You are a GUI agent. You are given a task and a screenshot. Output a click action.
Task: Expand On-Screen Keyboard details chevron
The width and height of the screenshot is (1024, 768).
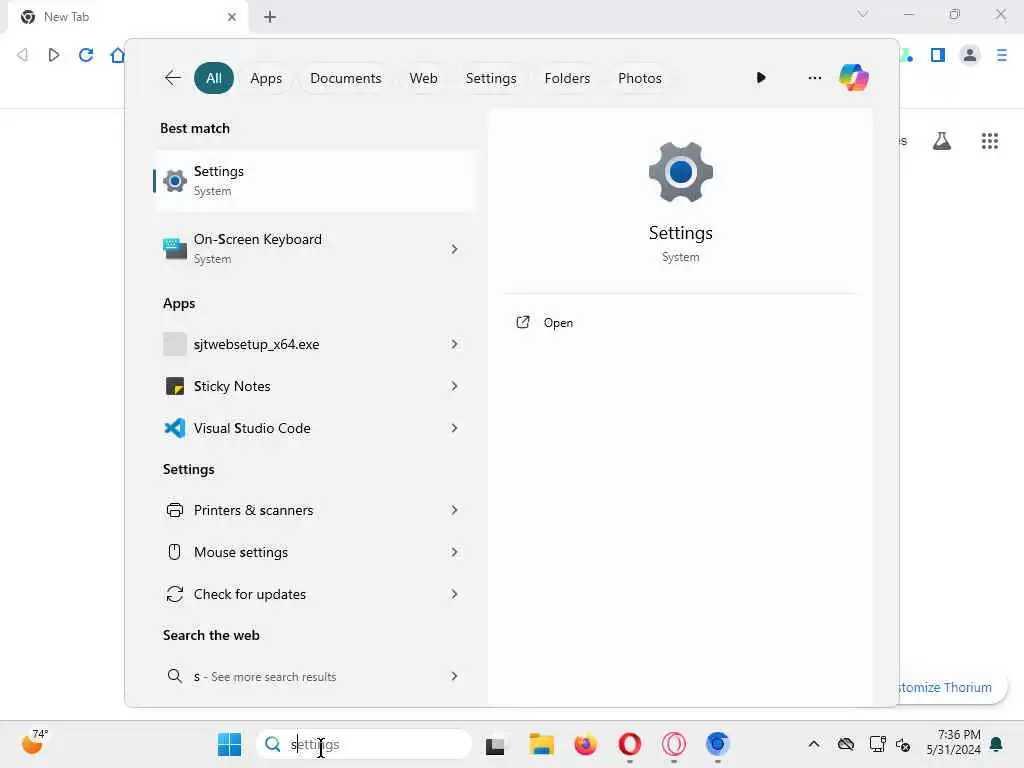tap(454, 249)
